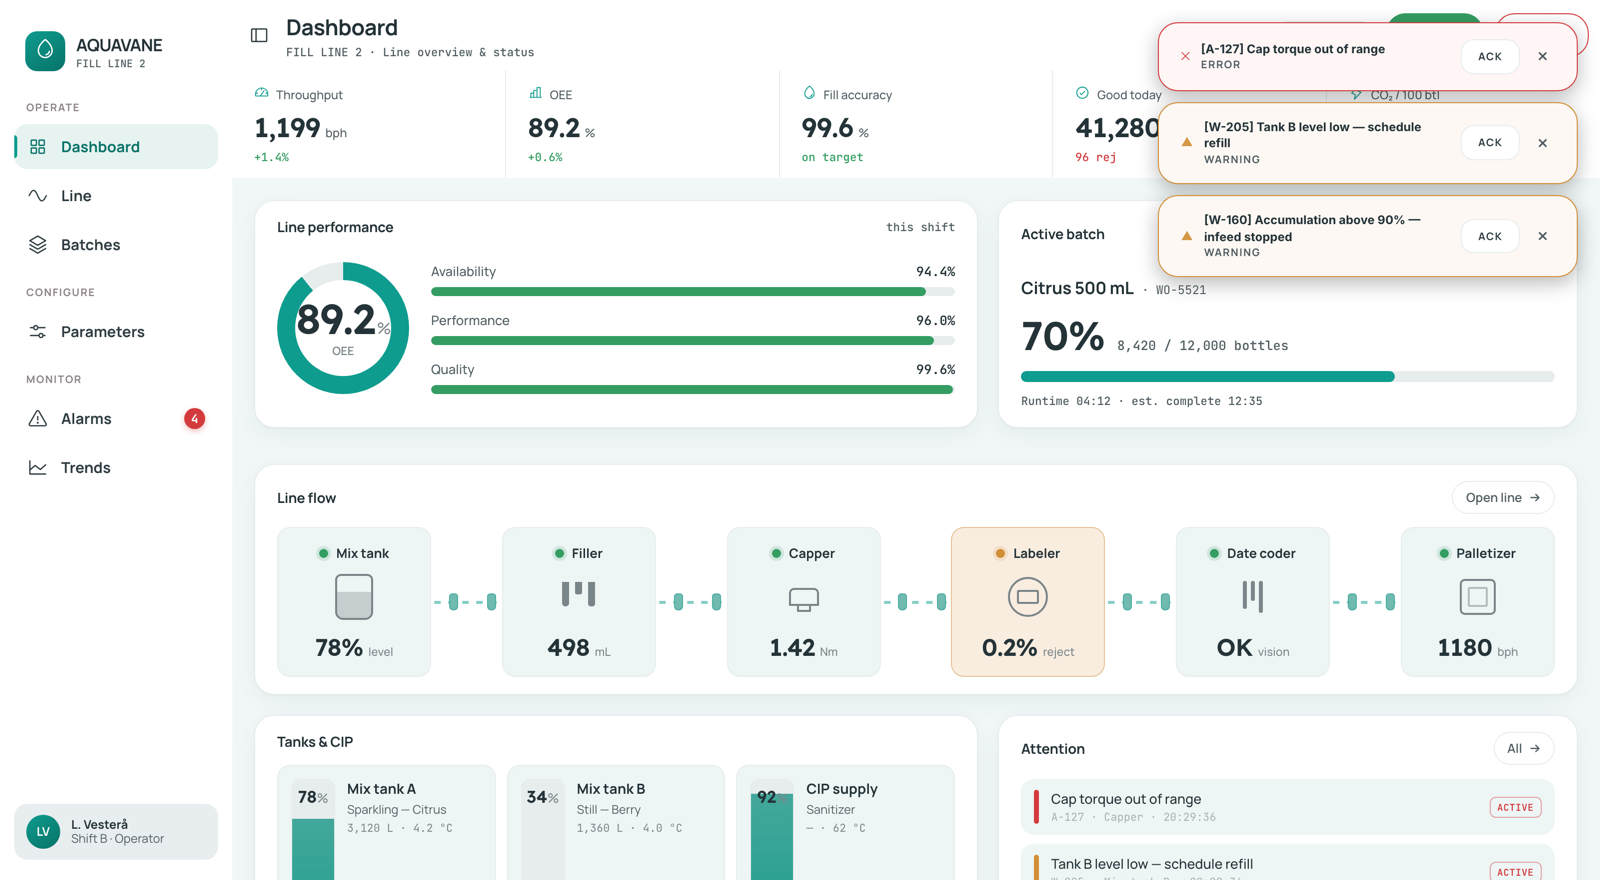Click the error X icon on A-127
The image size is (1600, 880).
[1185, 57]
